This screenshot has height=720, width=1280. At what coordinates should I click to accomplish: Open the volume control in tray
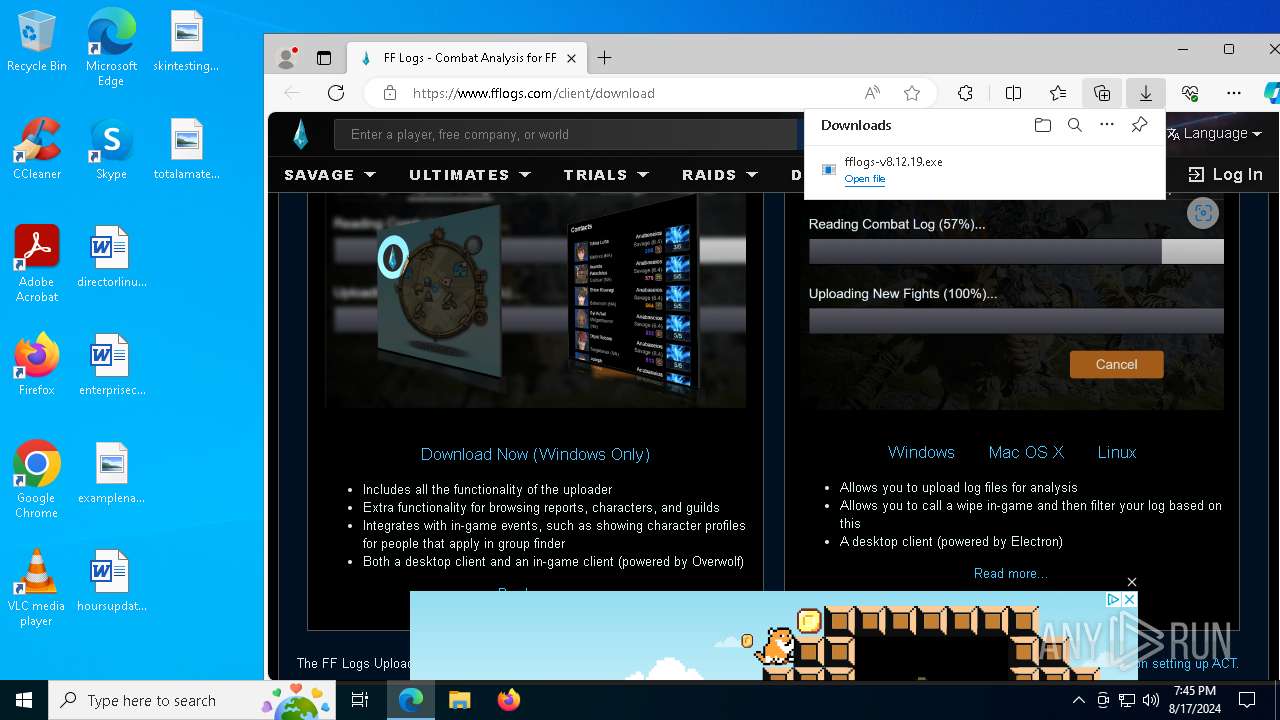click(x=1151, y=700)
